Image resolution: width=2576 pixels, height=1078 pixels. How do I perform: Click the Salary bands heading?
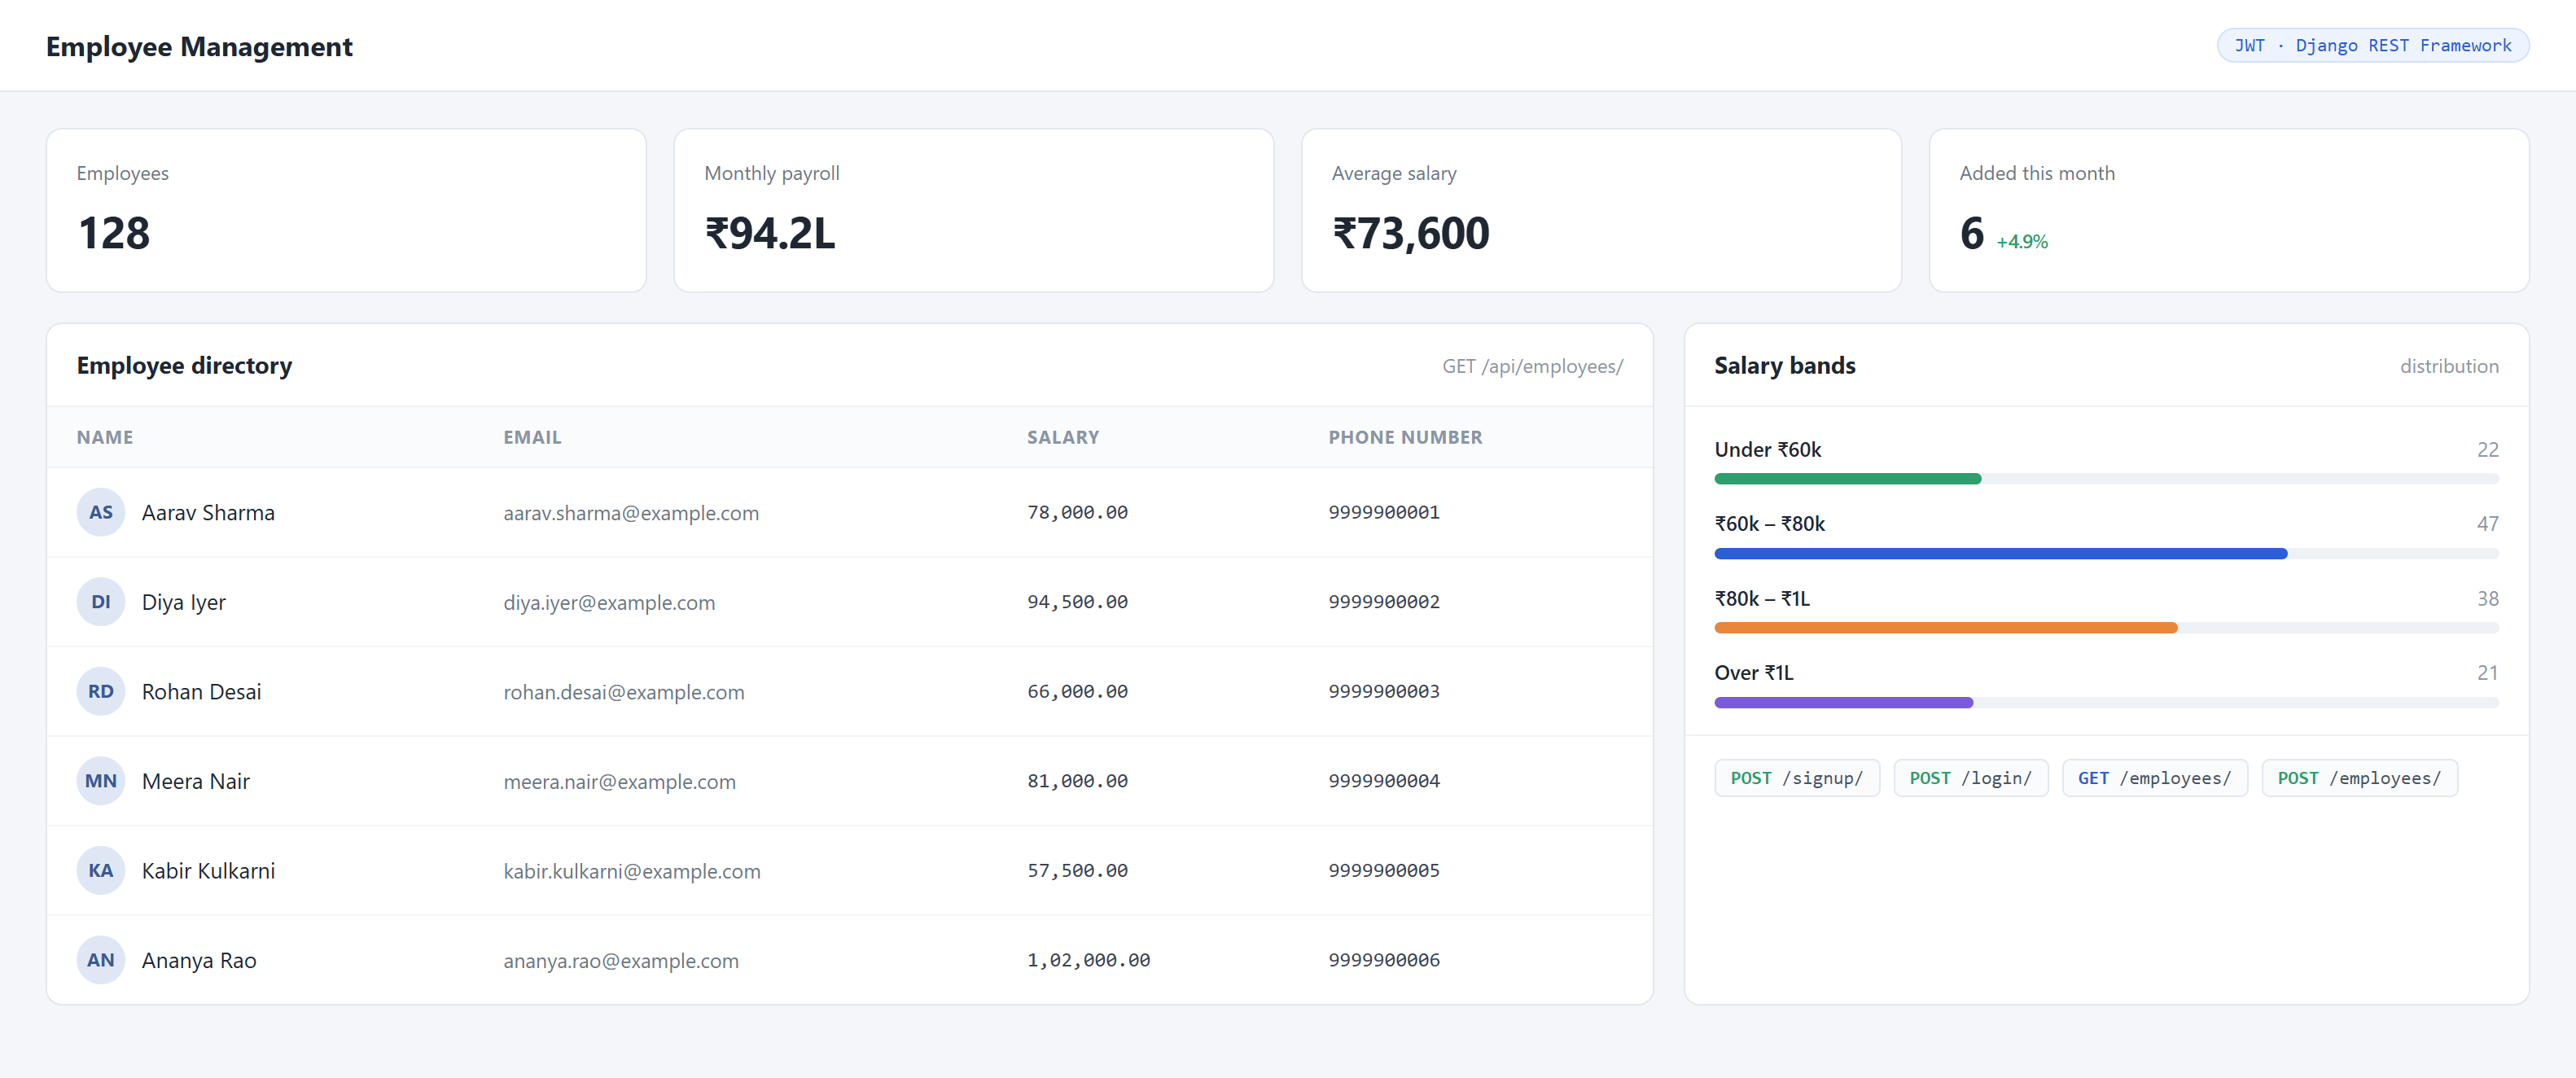[x=1784, y=366]
